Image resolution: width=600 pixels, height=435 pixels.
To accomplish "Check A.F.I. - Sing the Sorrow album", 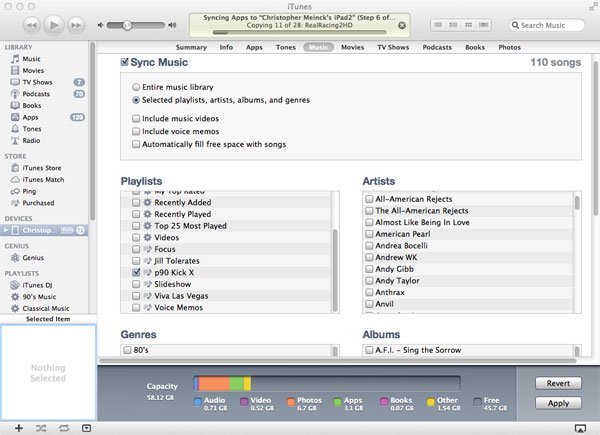I will click(x=369, y=350).
